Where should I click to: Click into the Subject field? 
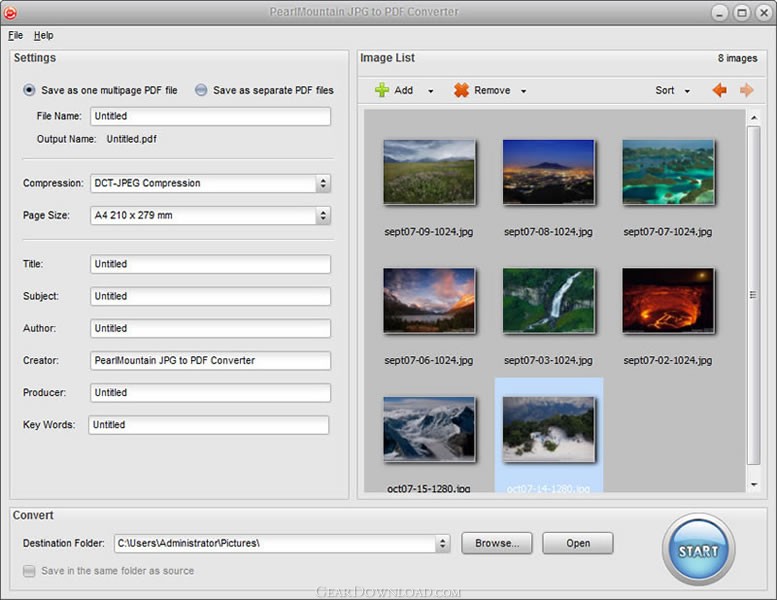[x=210, y=296]
